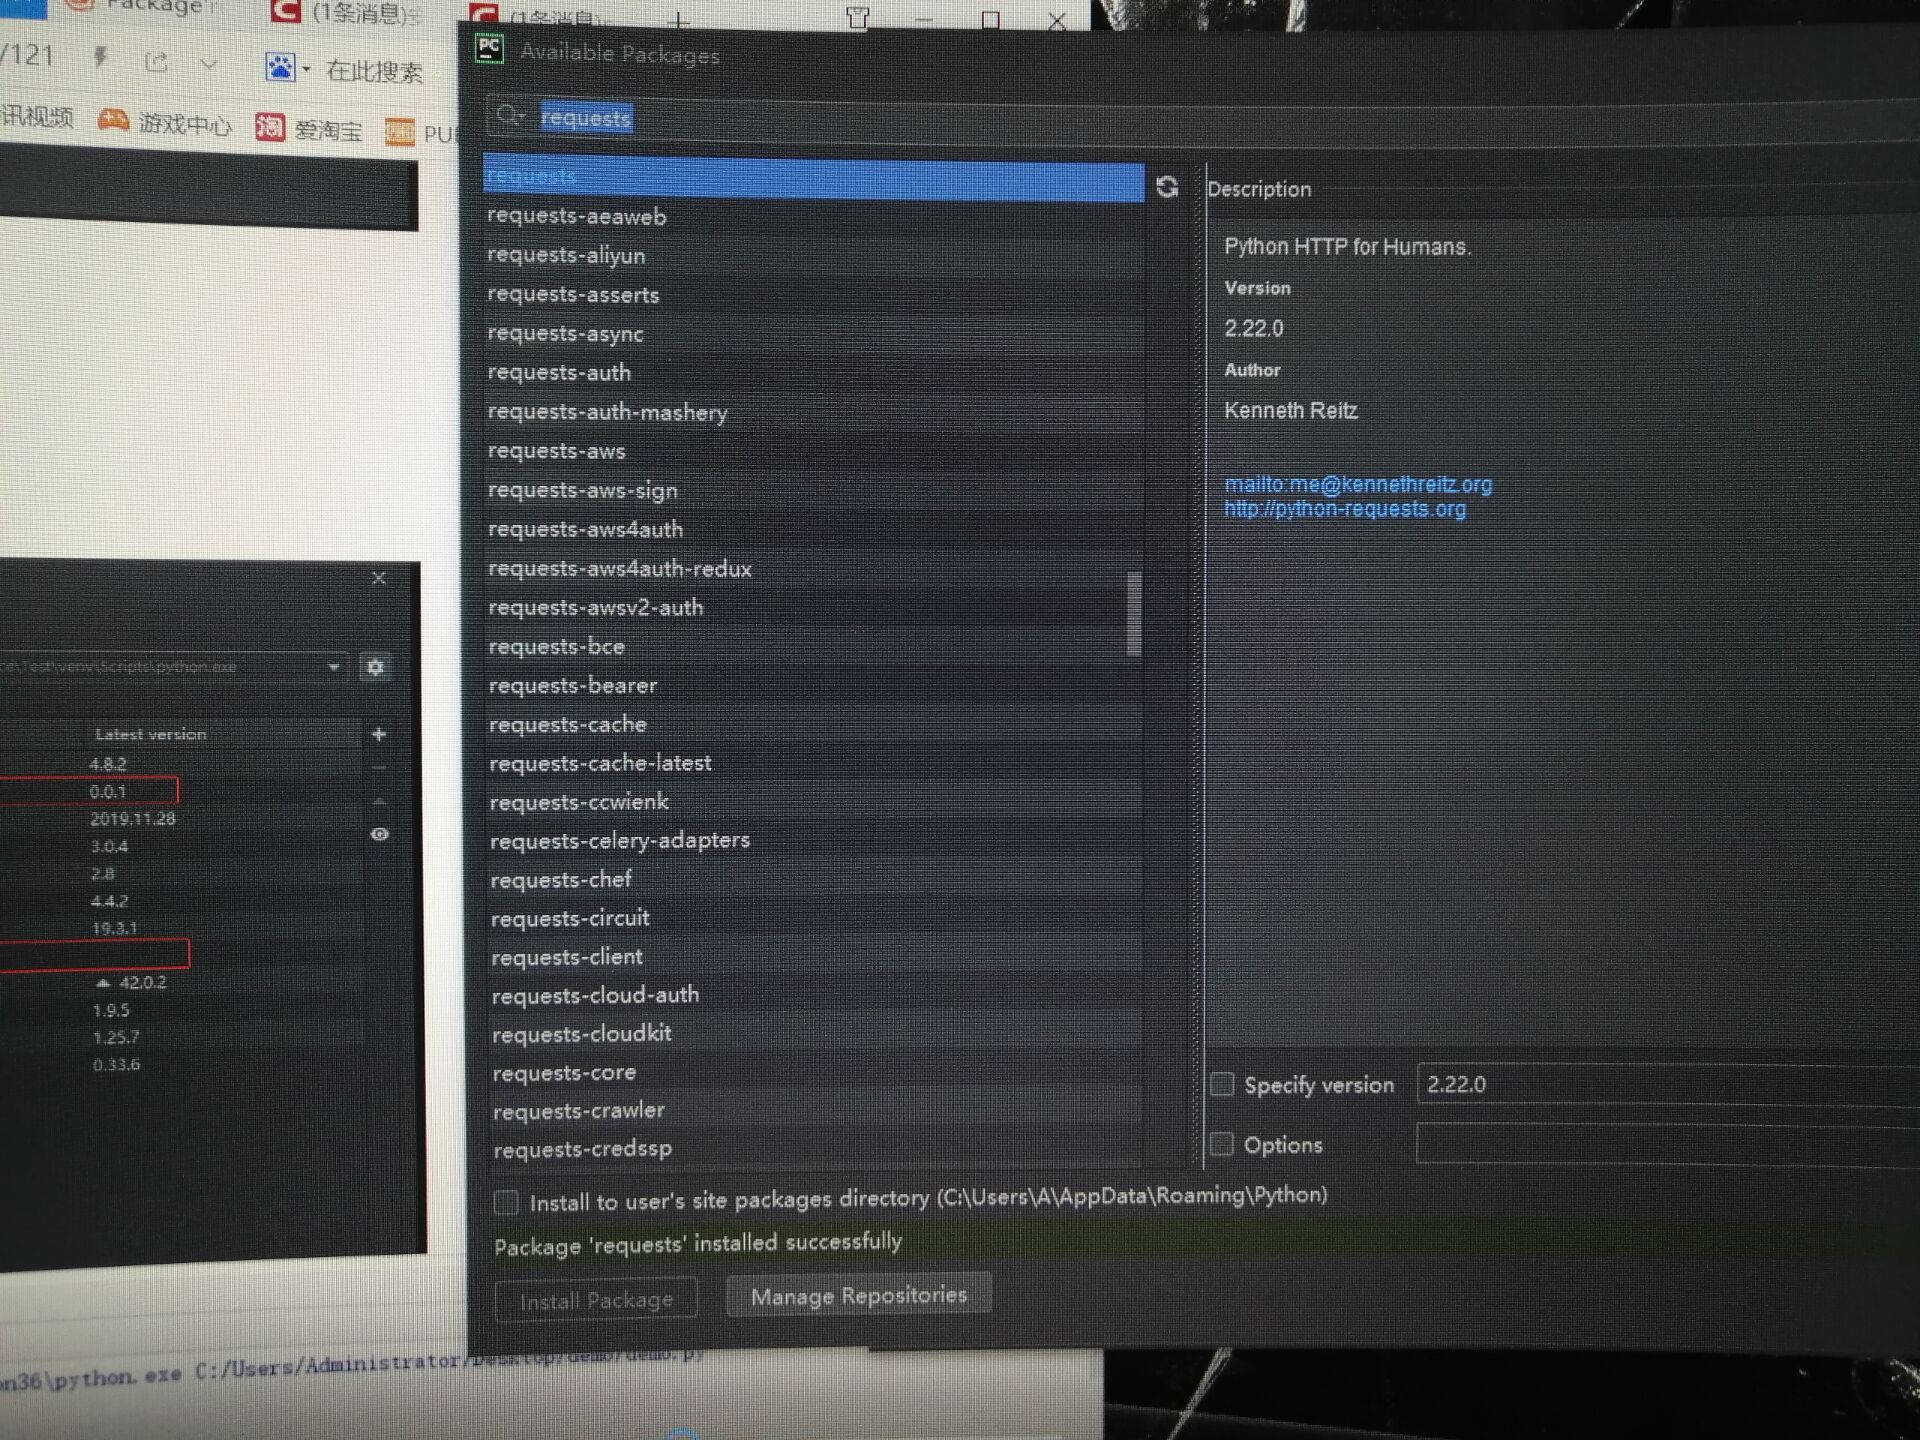Click the Manage Repositories button
Image resolution: width=1920 pixels, height=1440 pixels.
point(859,1296)
